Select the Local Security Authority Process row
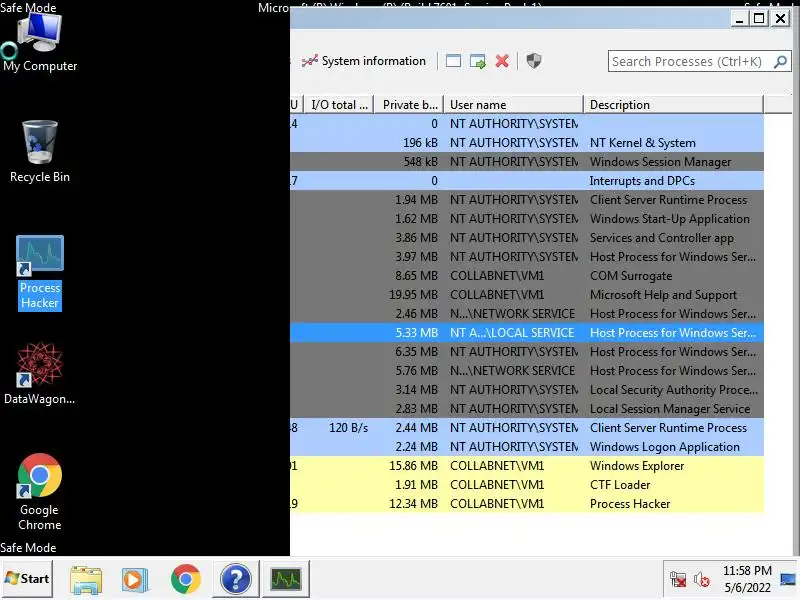 pos(527,390)
